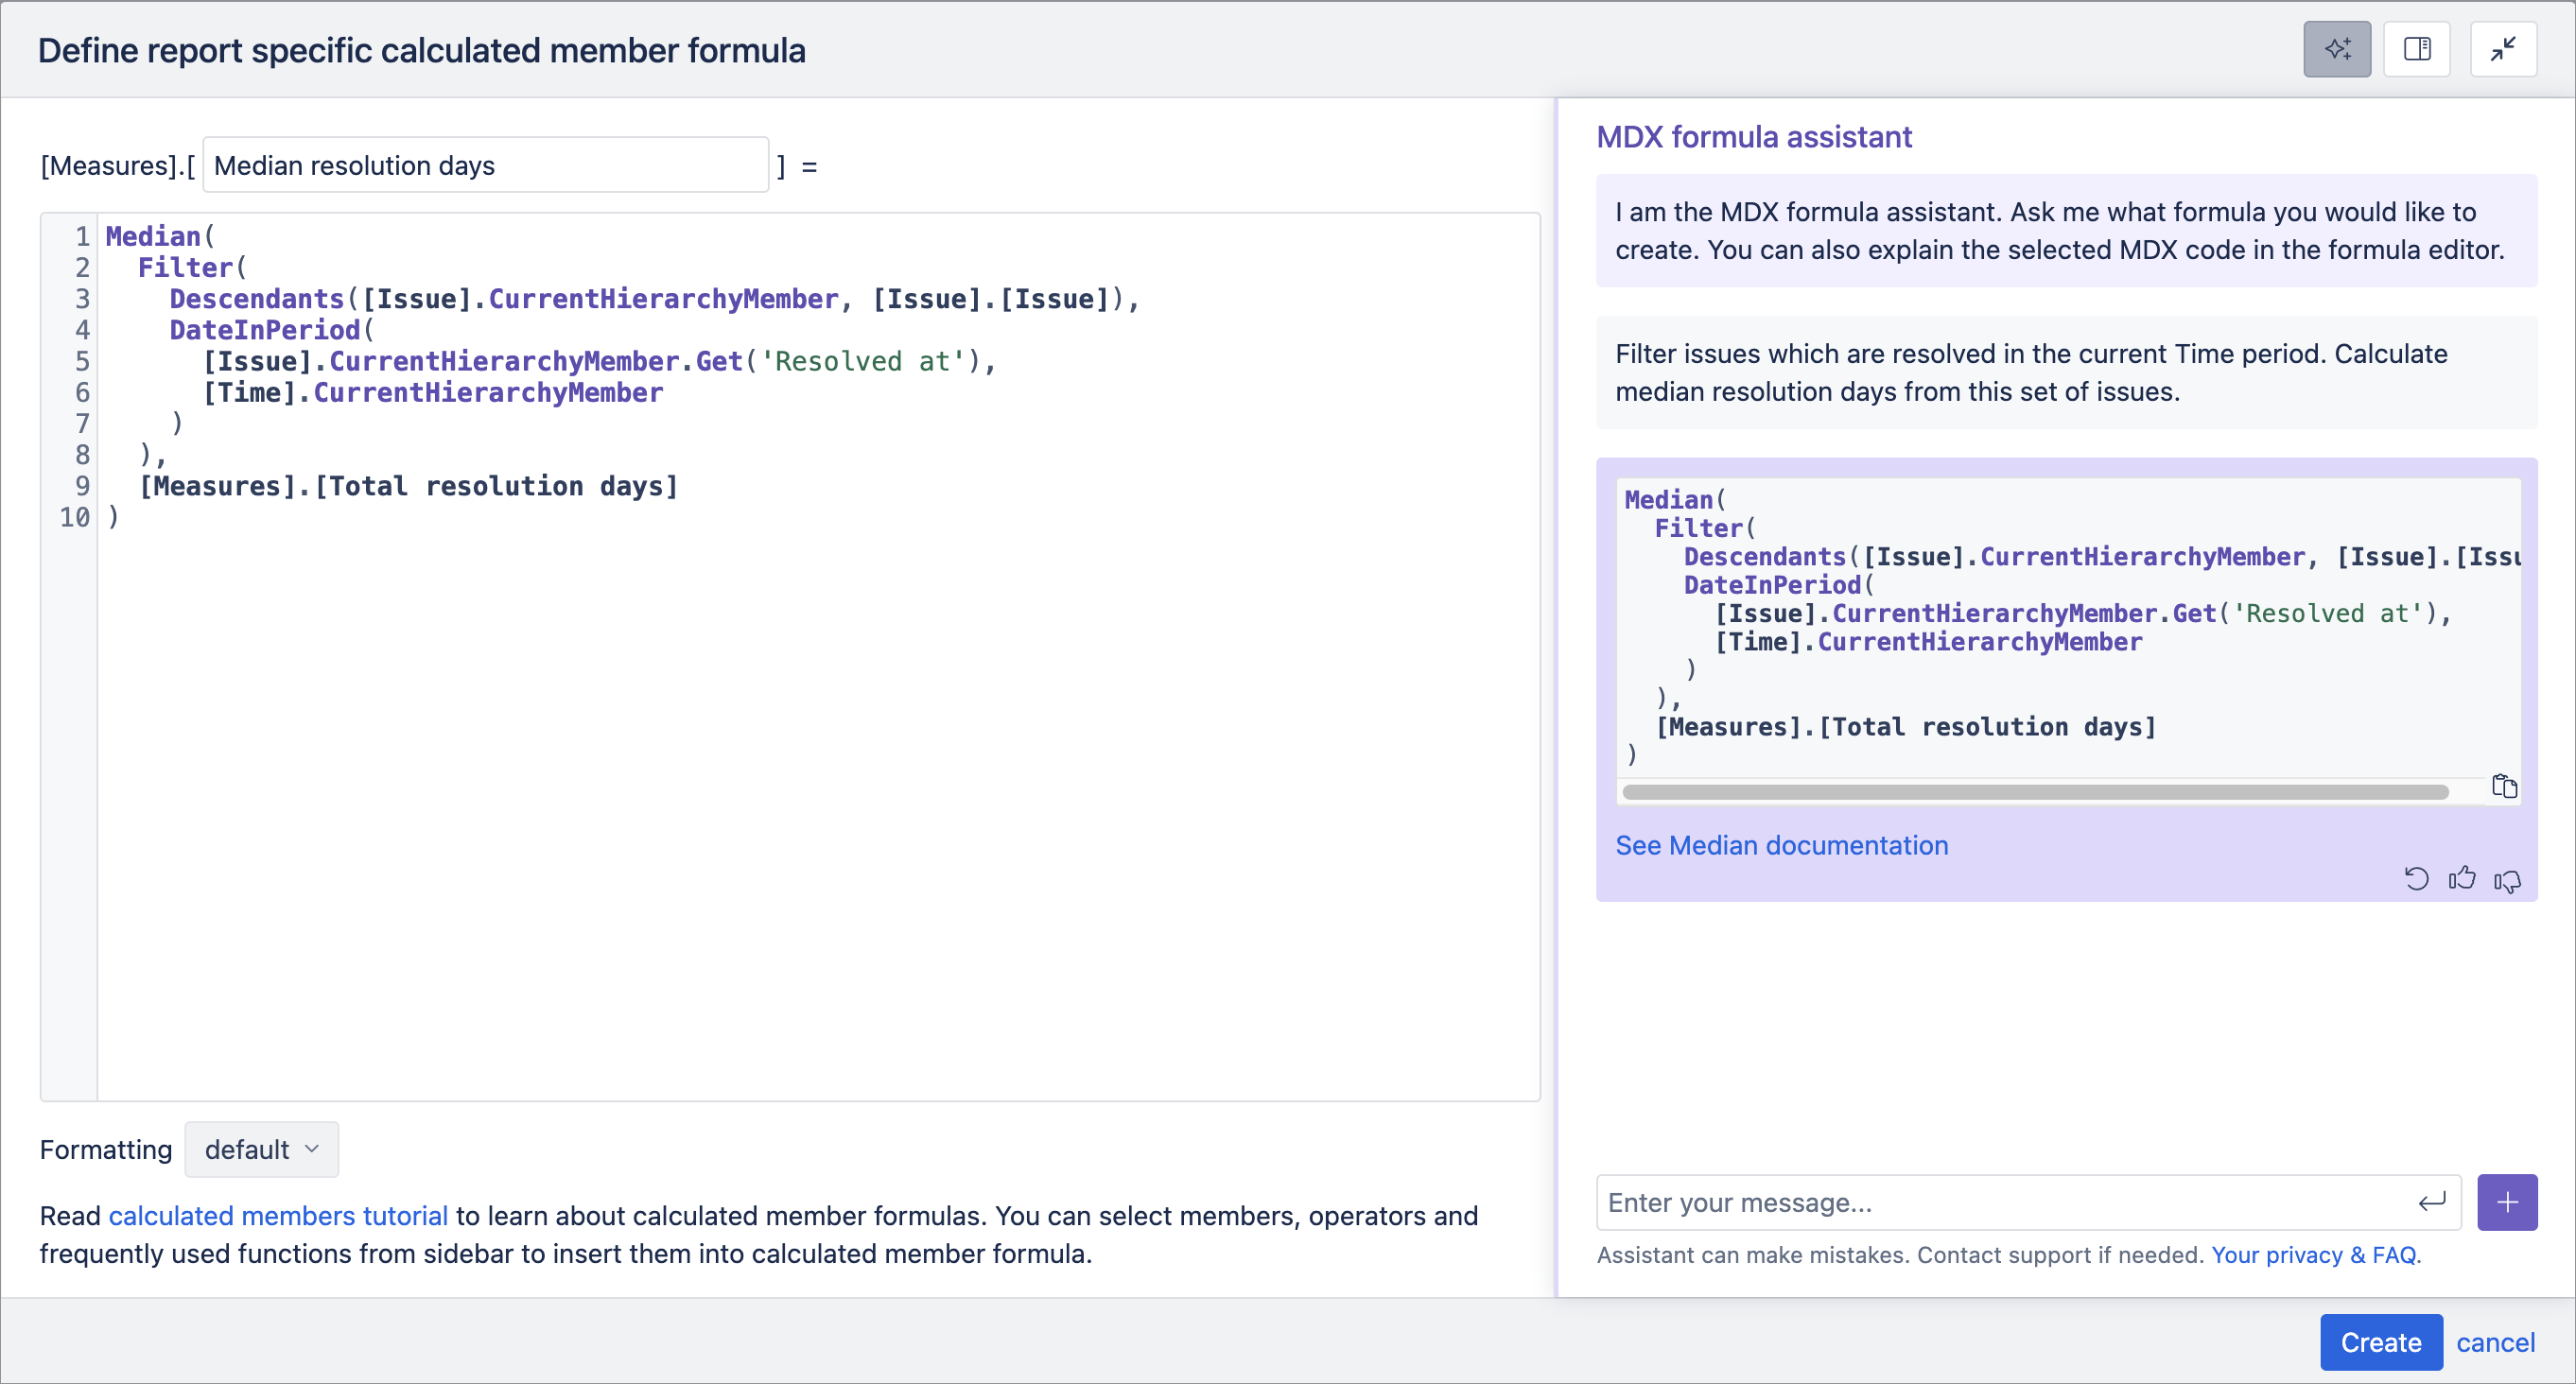
Task: Click the horizontal scrollbar under the code snippet
Action: pyautogui.click(x=2036, y=792)
